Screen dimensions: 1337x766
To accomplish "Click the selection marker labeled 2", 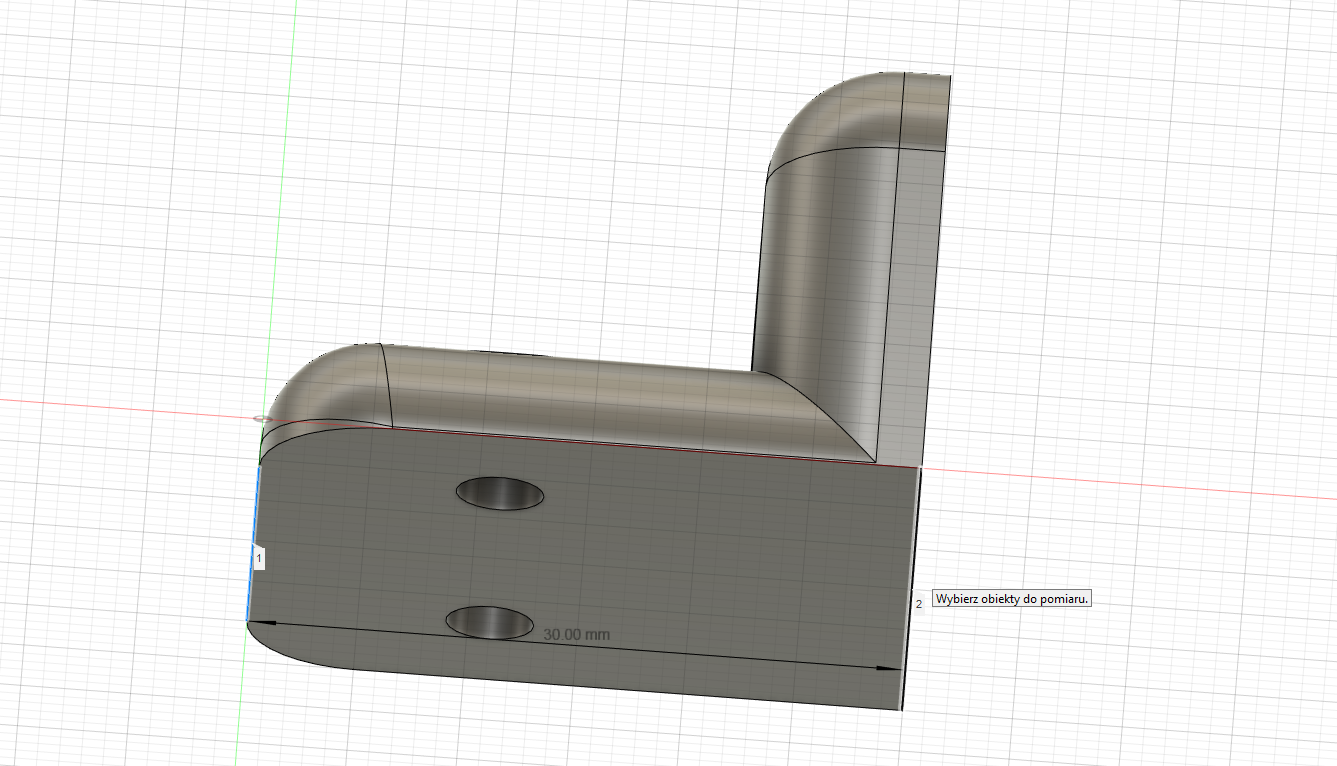I will 918,604.
